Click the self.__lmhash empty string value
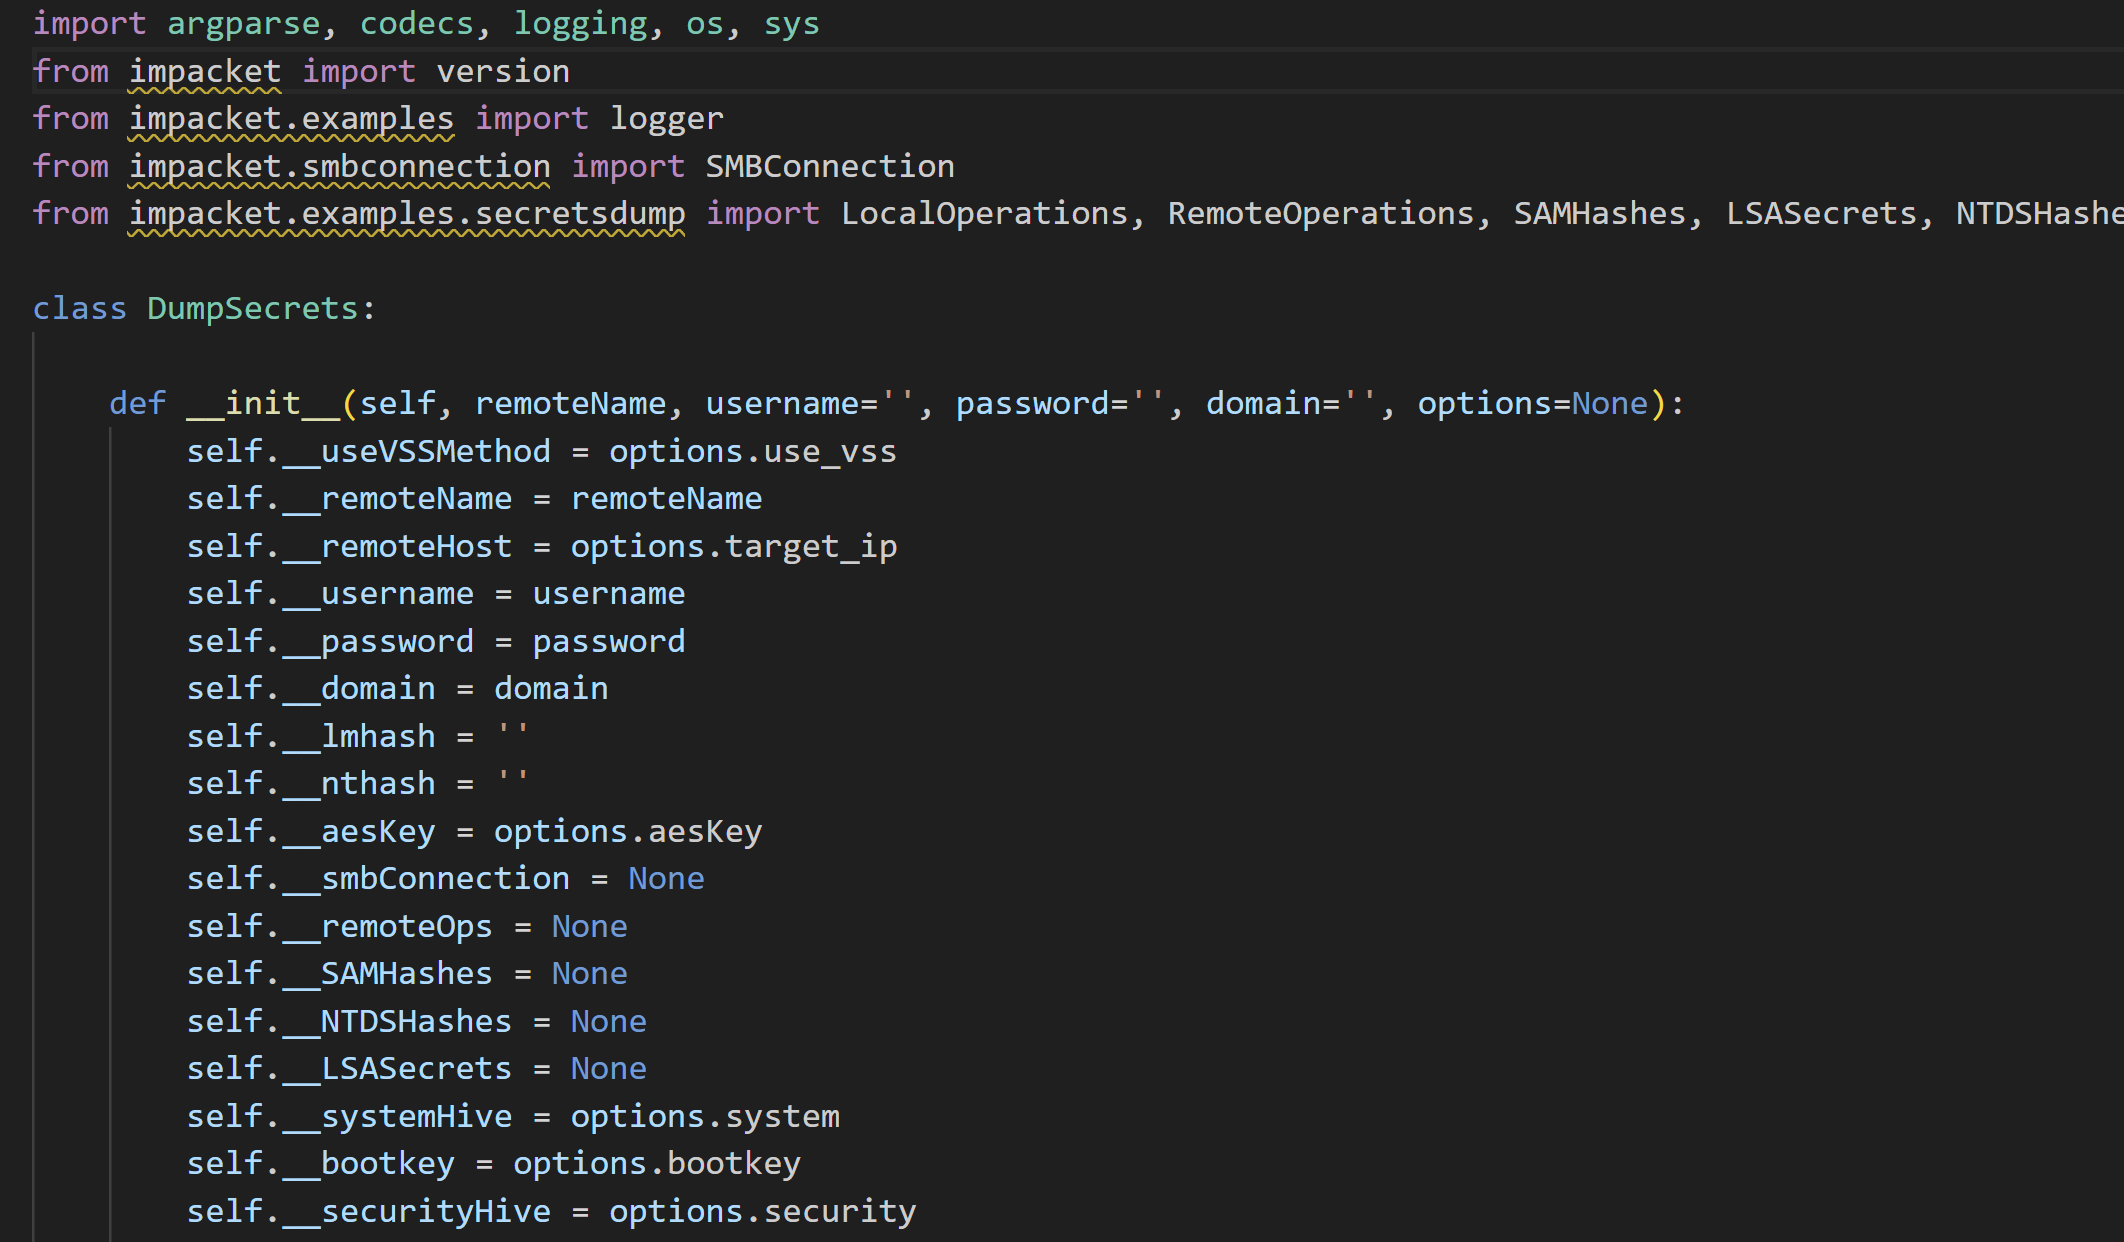Screen dimensions: 2124x1242 pos(513,736)
